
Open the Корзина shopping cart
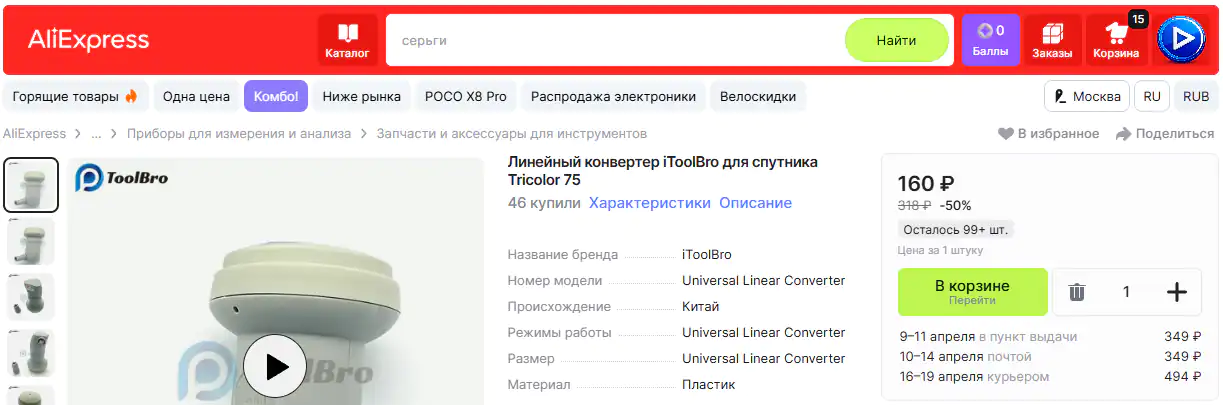1116,40
